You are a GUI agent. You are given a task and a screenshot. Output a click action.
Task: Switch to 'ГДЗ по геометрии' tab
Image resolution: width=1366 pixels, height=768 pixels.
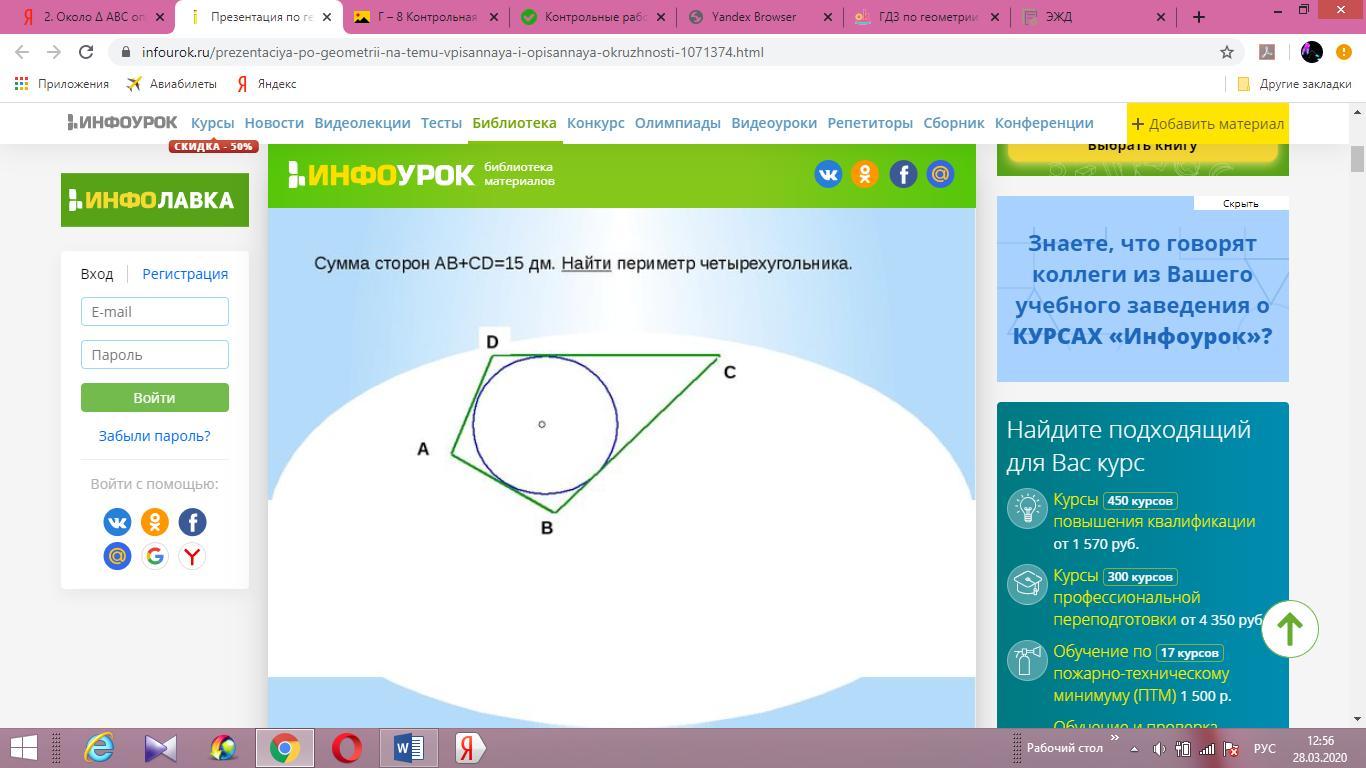tap(926, 17)
